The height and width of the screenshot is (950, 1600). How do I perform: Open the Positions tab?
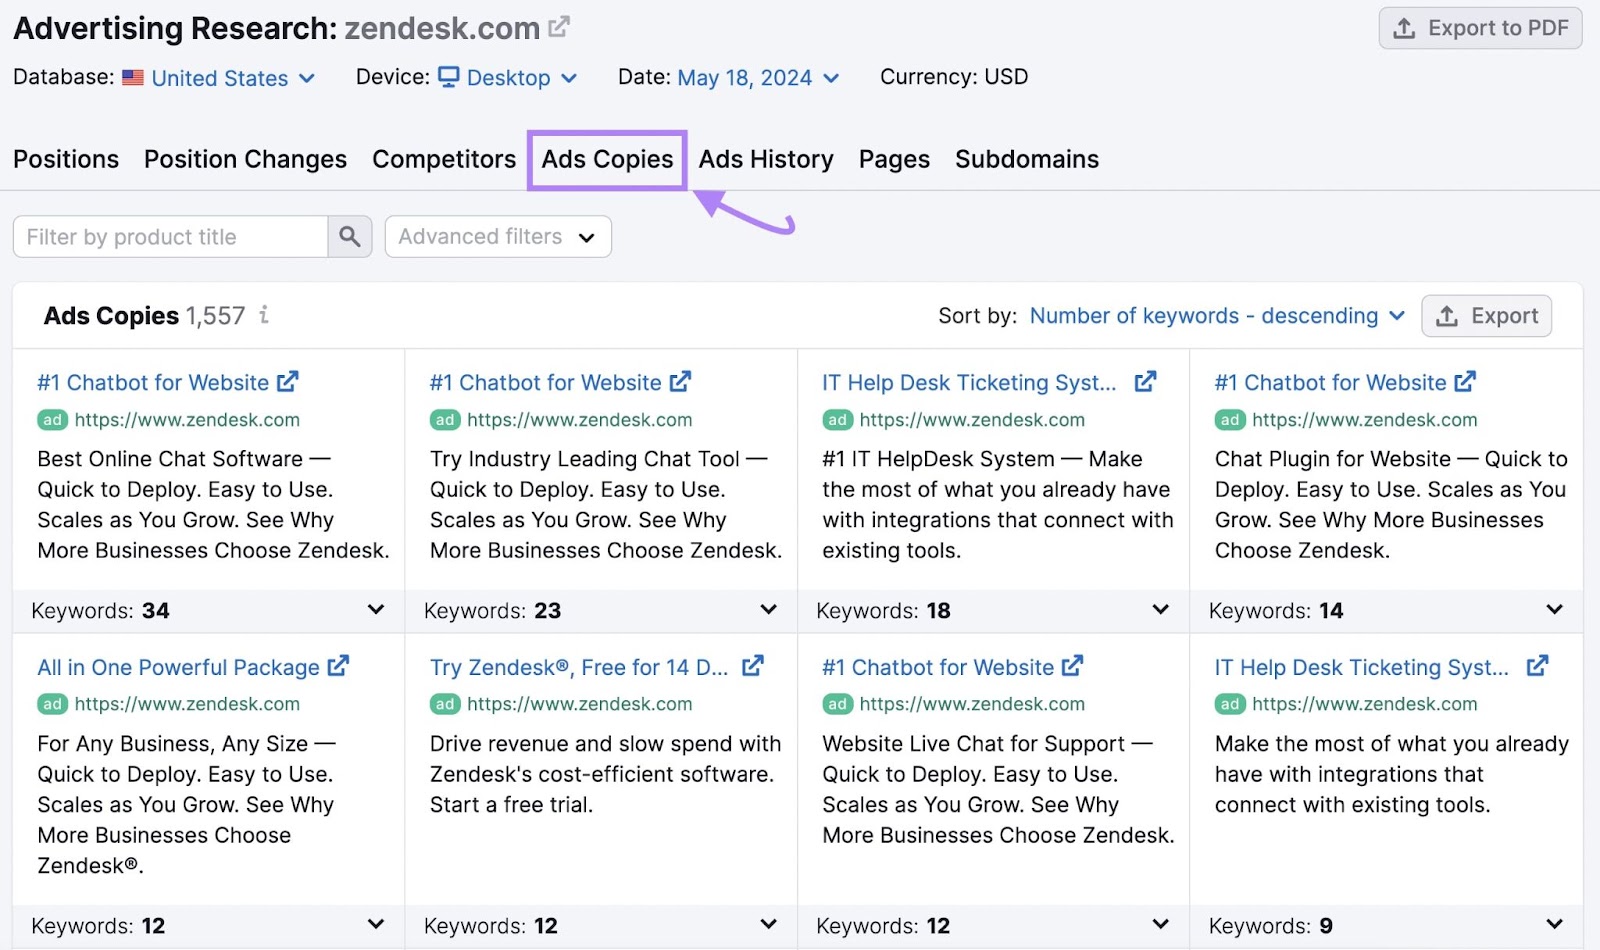(65, 158)
